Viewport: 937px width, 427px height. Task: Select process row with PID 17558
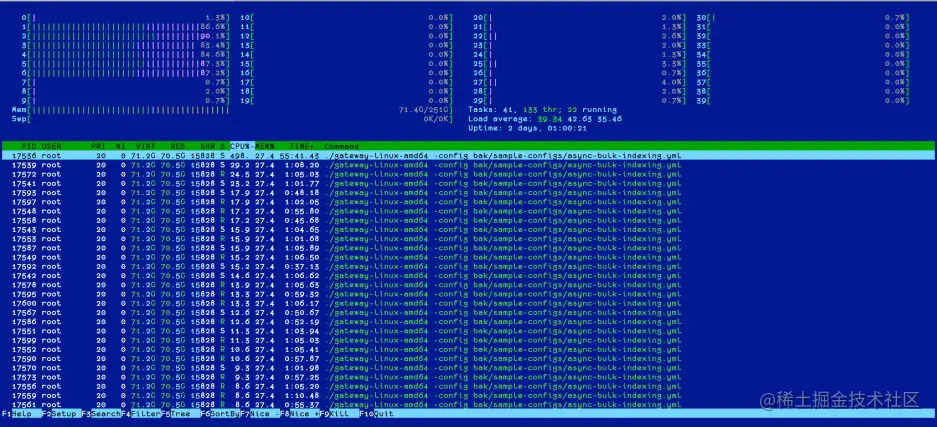(468, 220)
